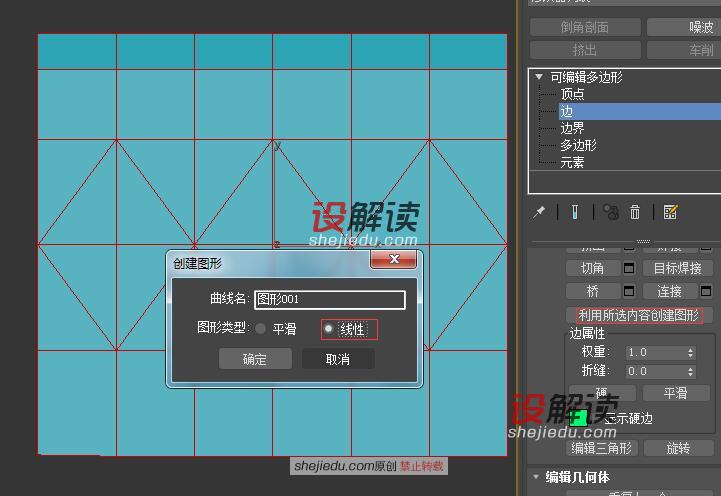Apply the 噪波 modifier
The width and height of the screenshot is (721, 496).
click(x=684, y=27)
